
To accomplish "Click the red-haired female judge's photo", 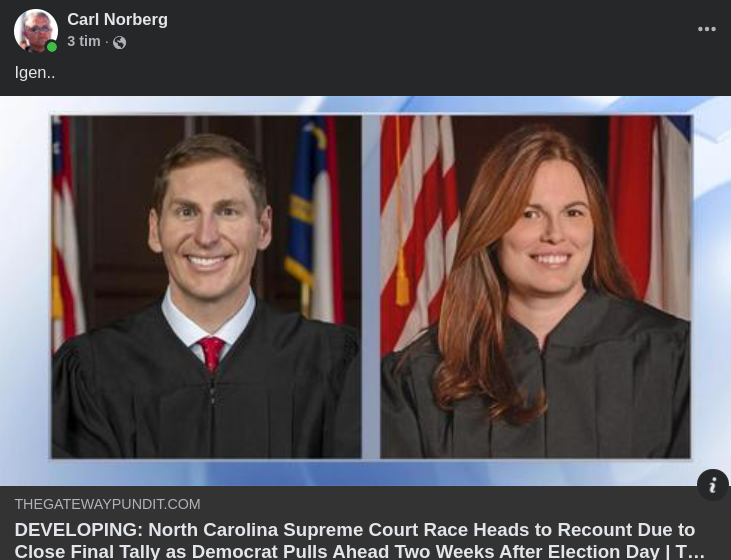I will pyautogui.click(x=535, y=287).
